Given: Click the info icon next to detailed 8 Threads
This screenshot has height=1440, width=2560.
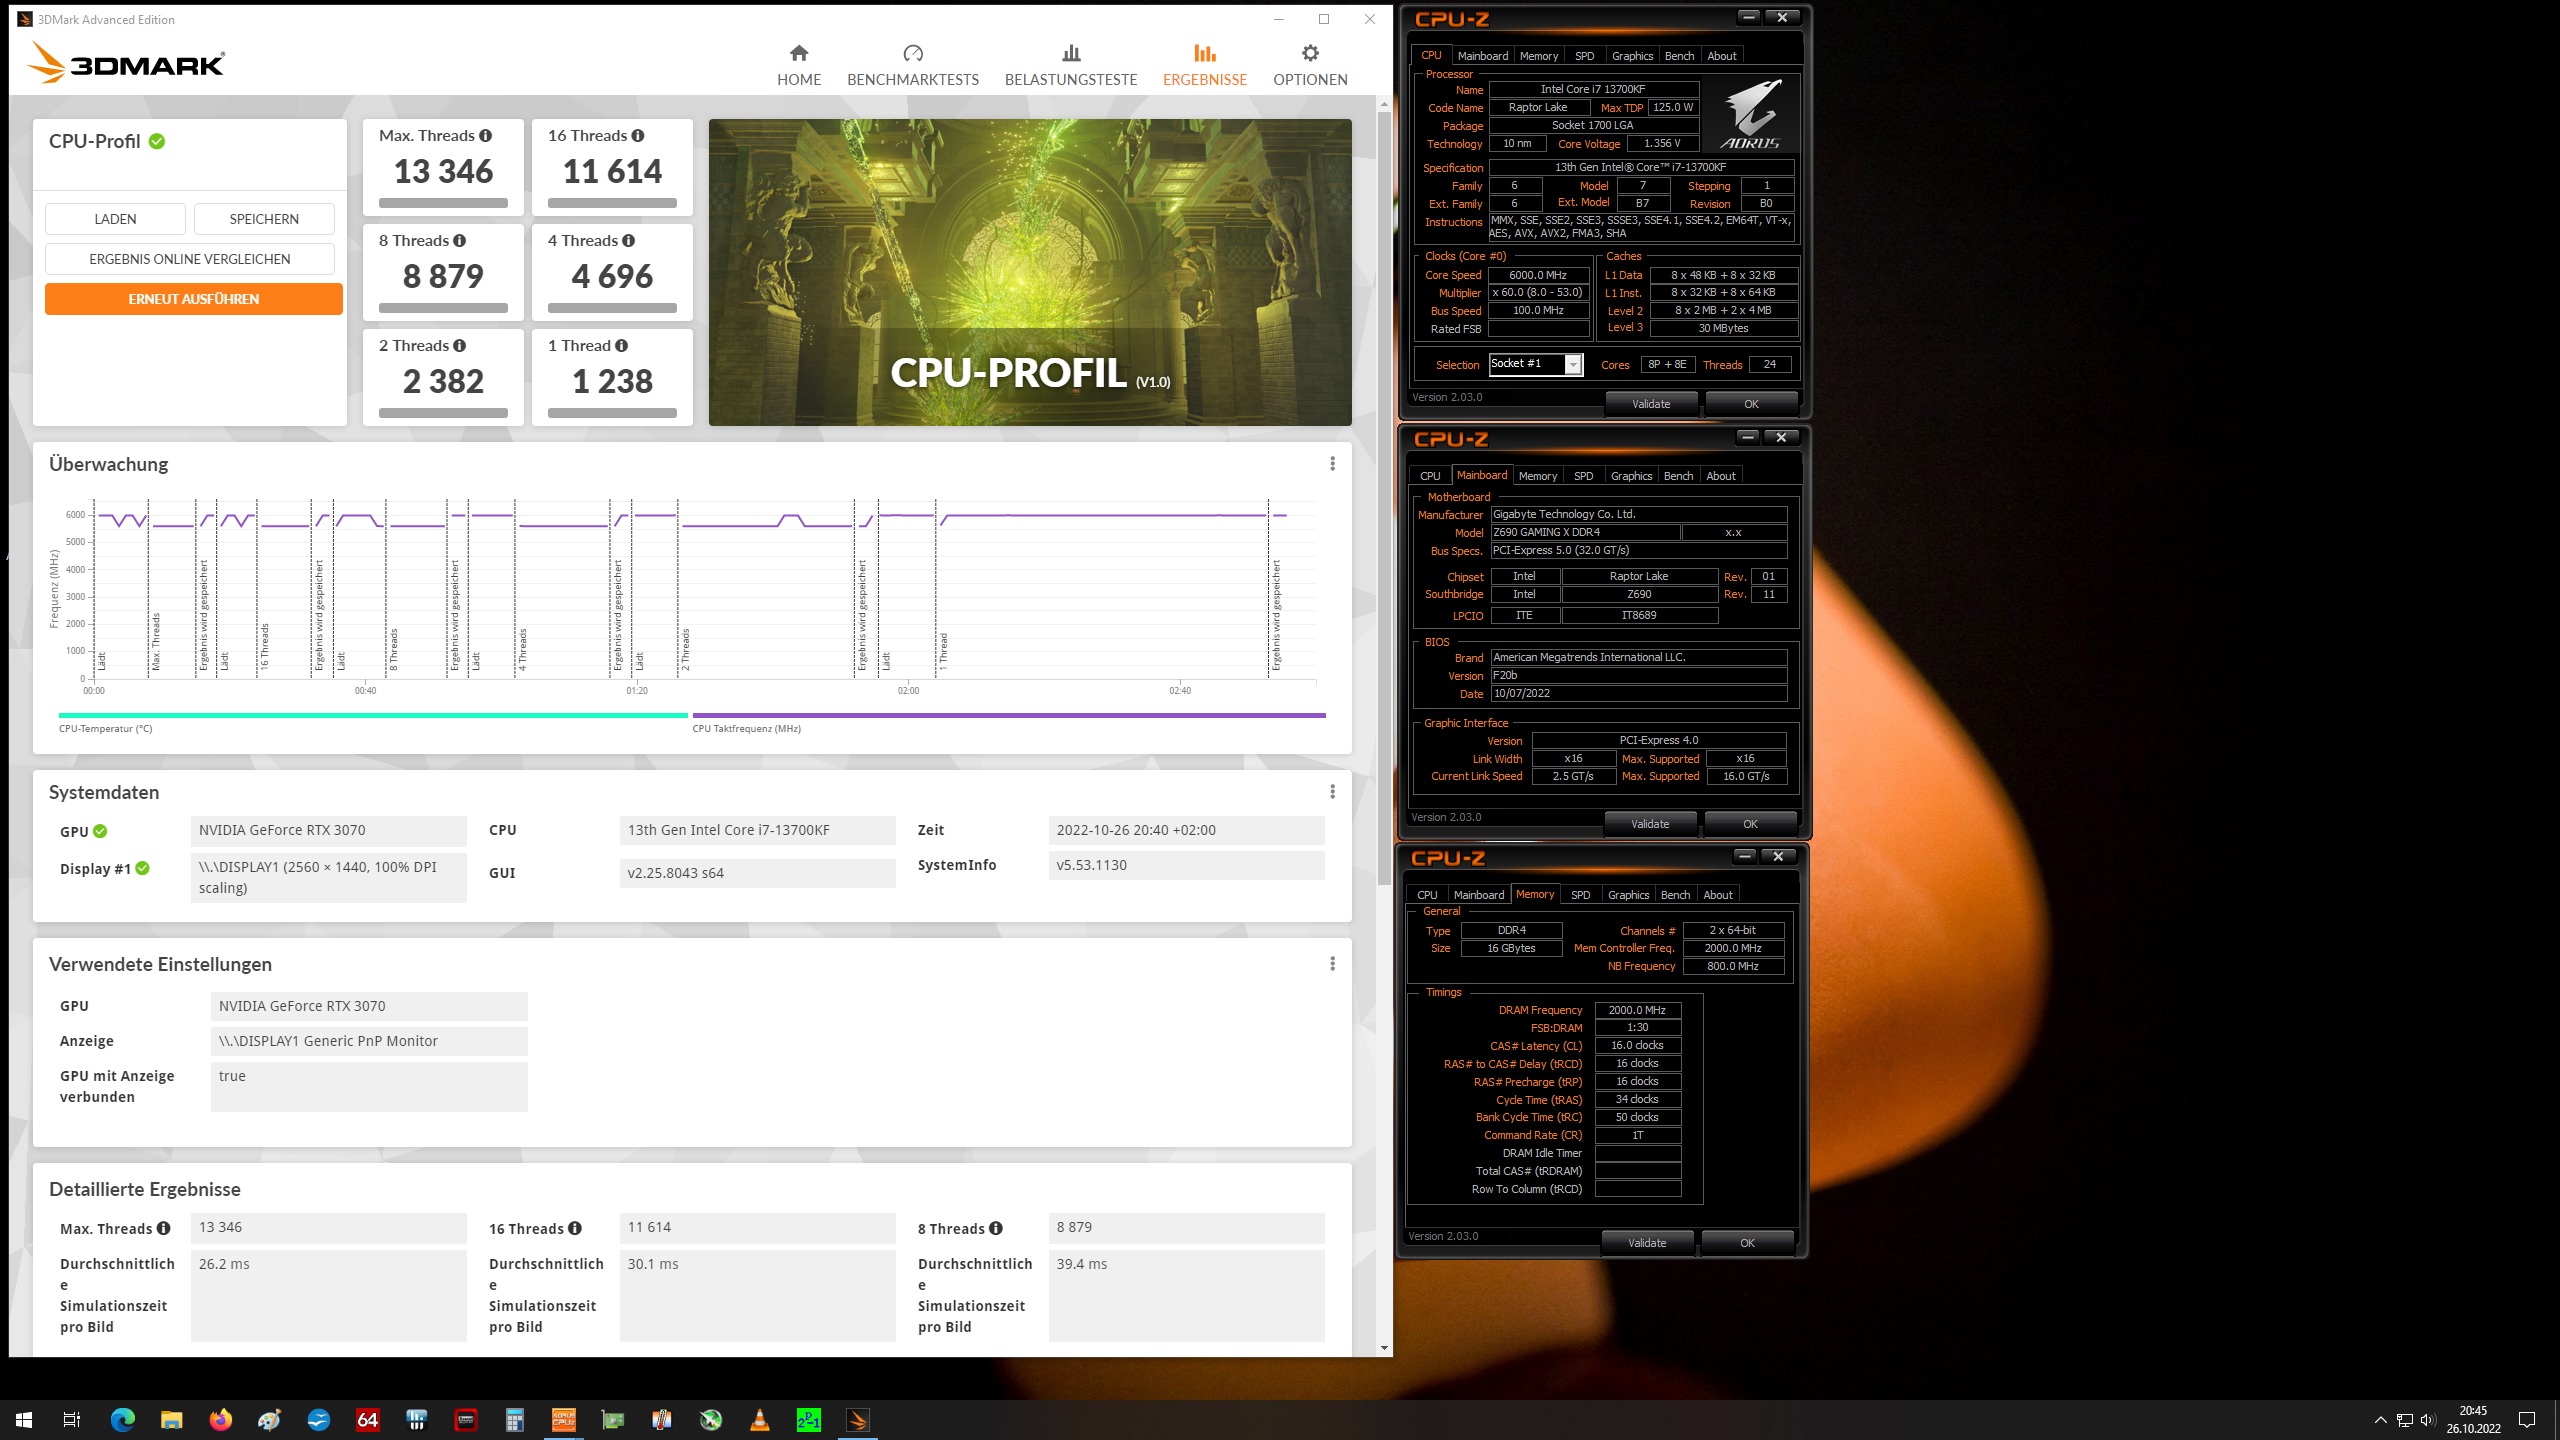Looking at the screenshot, I should pyautogui.click(x=995, y=1228).
